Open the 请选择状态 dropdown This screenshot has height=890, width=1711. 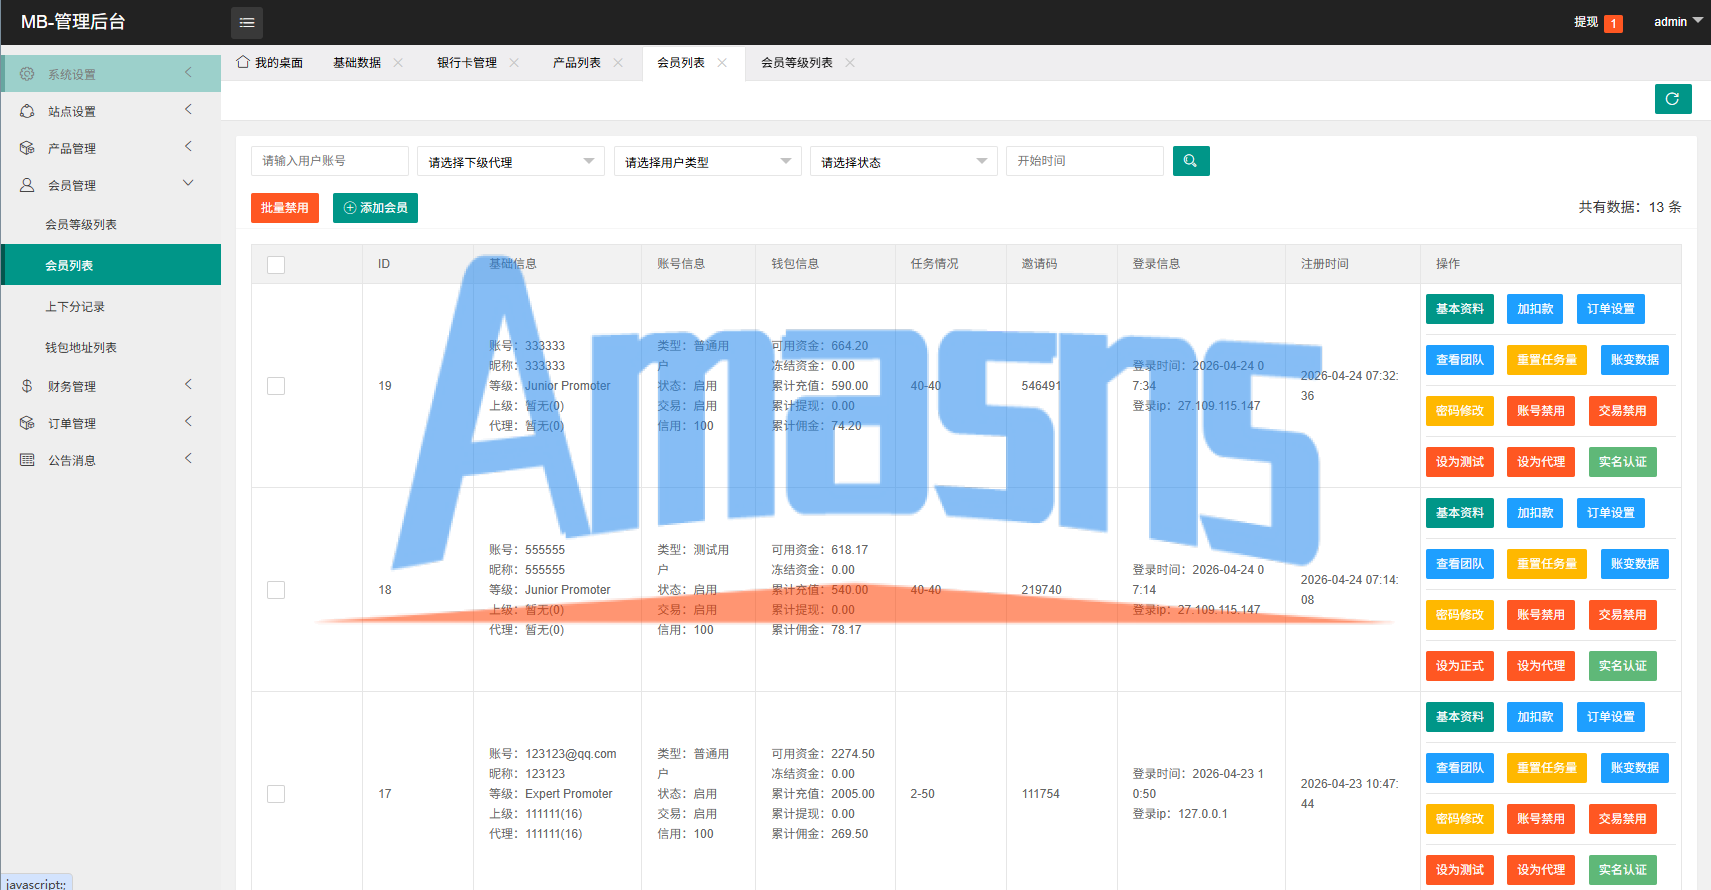click(904, 161)
